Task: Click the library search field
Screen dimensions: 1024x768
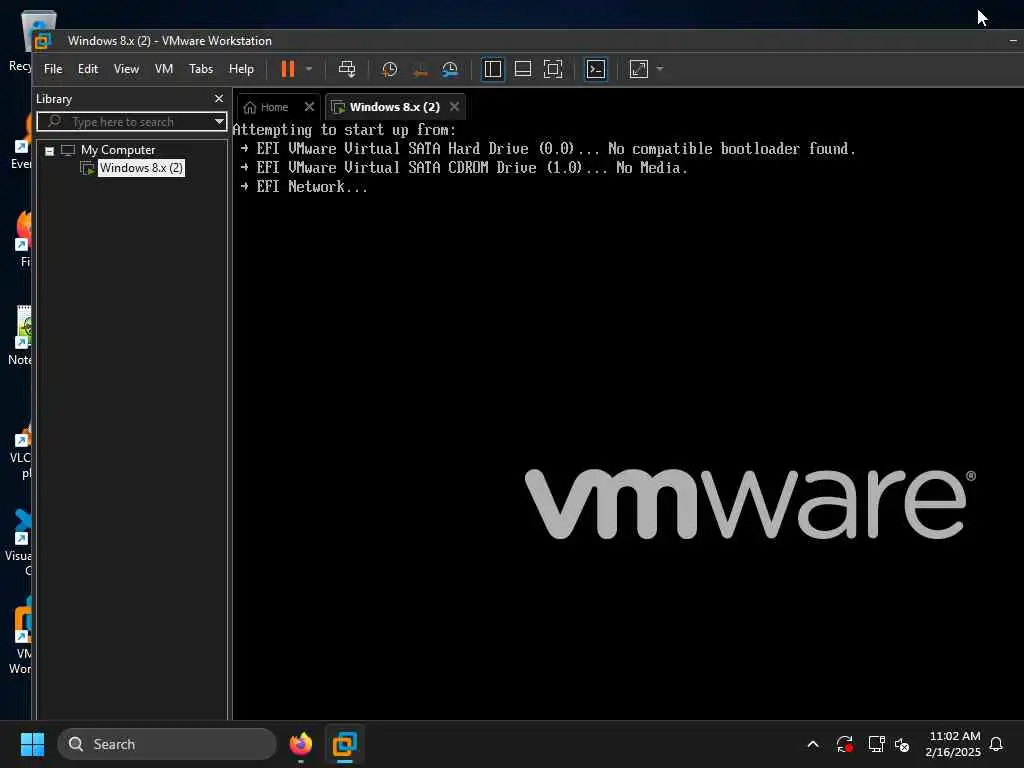Action: click(131, 122)
